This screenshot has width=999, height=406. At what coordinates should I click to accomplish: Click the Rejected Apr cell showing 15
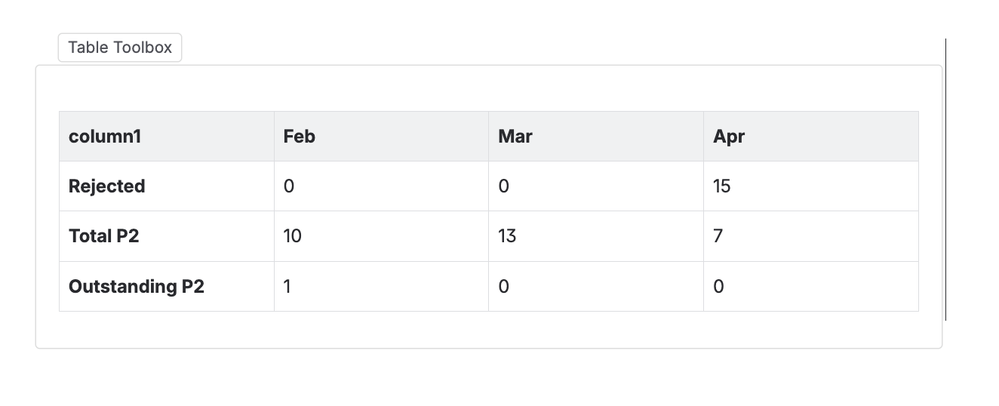click(x=811, y=186)
